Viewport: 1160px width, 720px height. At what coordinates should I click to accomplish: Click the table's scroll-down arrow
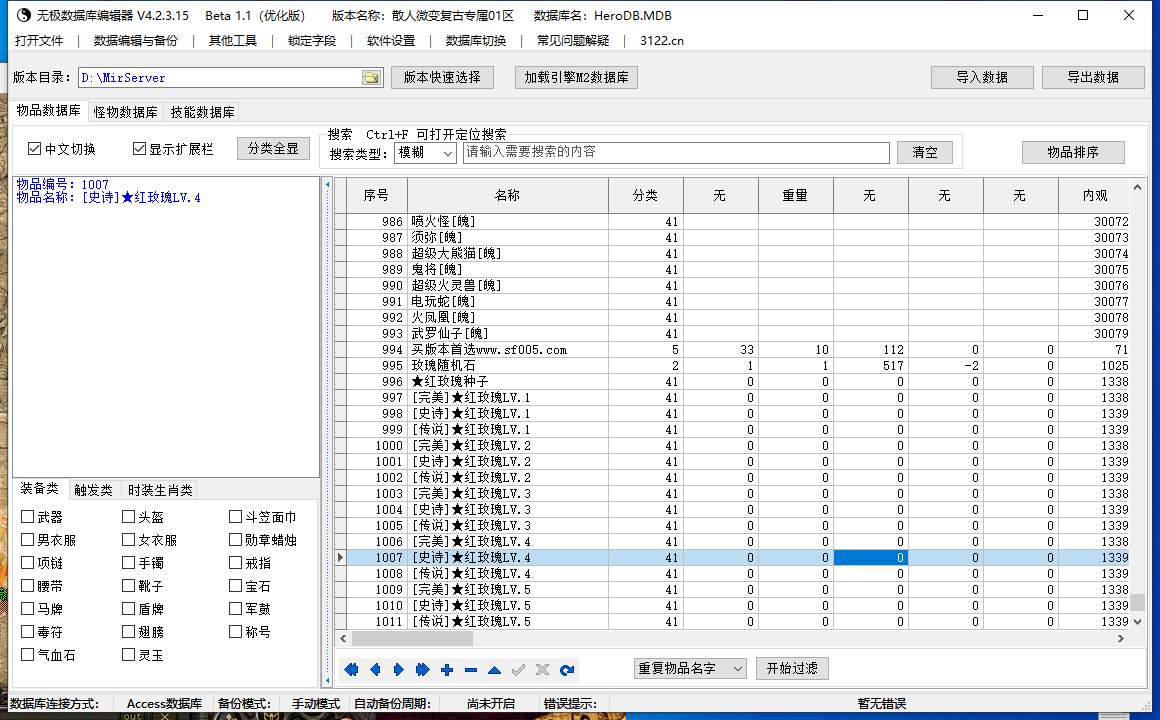click(1138, 622)
